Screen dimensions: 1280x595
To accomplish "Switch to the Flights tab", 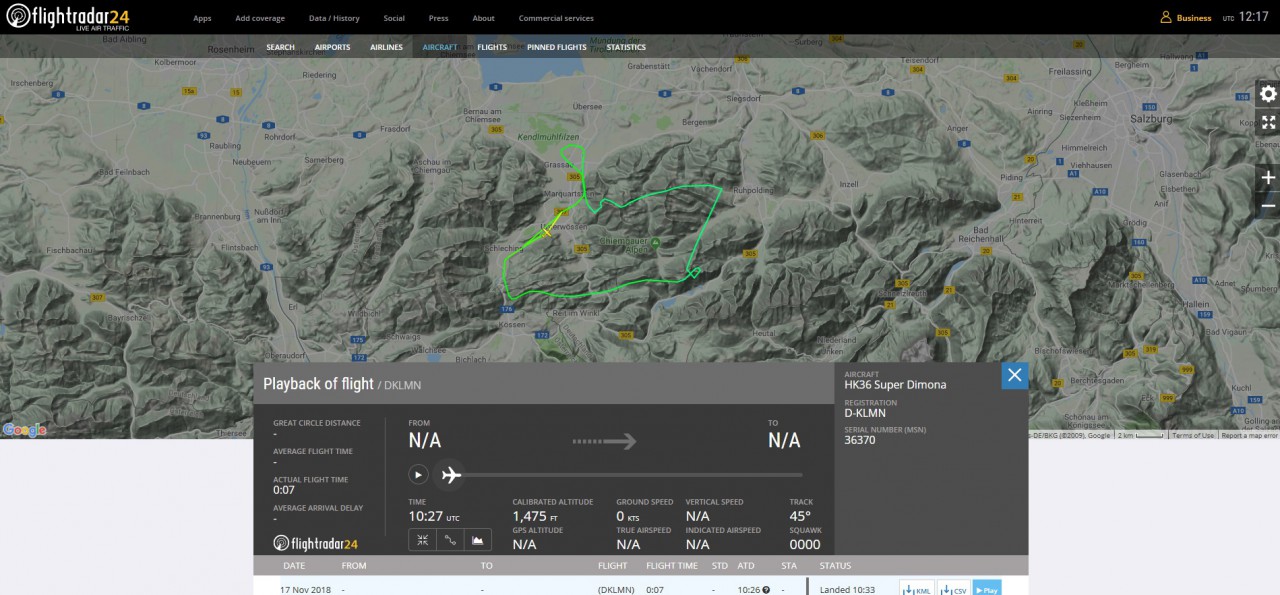I will tap(492, 47).
